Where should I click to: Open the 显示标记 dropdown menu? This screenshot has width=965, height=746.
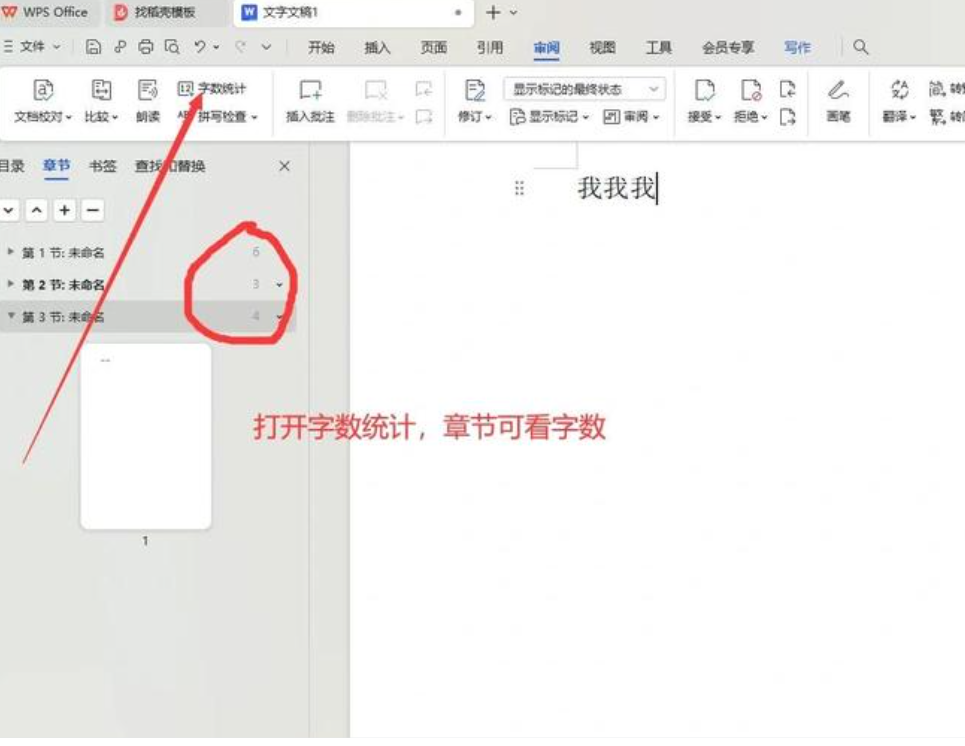pos(549,117)
